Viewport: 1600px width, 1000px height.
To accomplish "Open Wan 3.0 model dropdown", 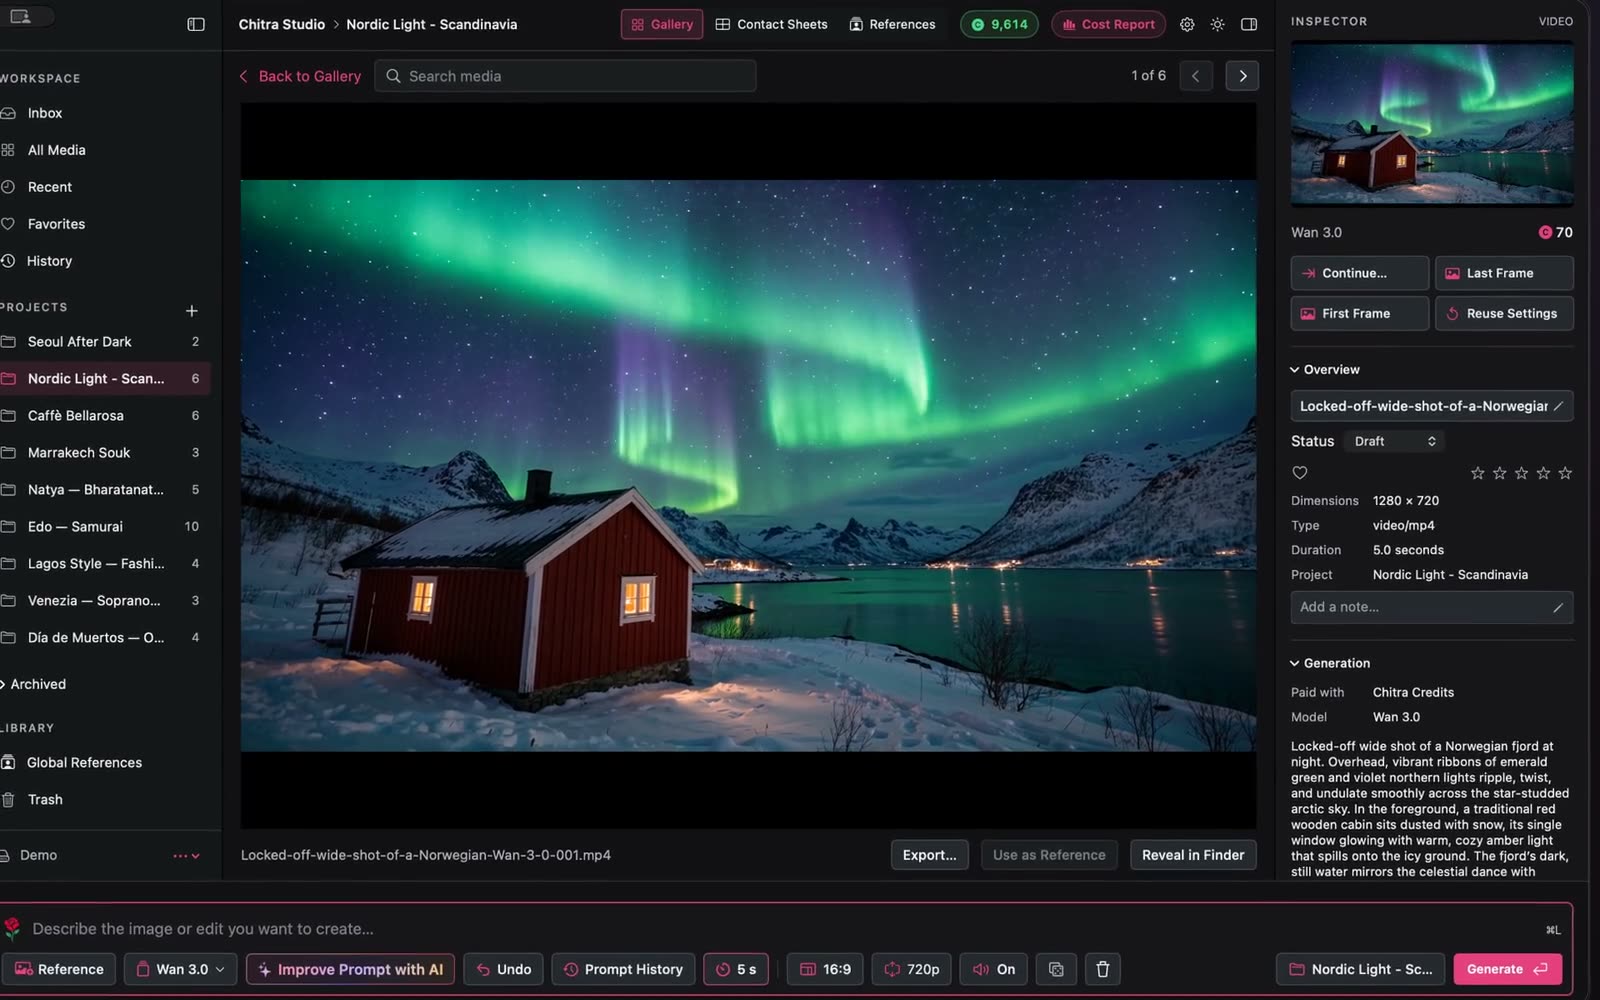I will 181,969.
